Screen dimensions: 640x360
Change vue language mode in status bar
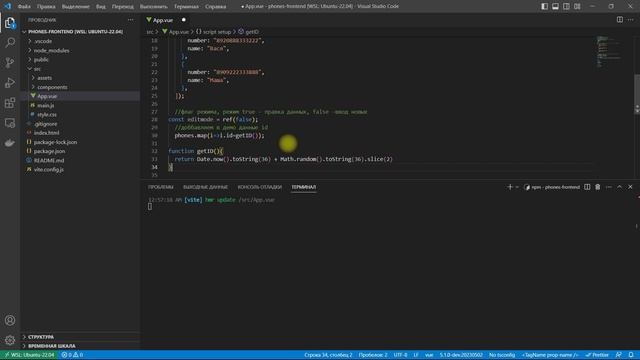[x=429, y=355]
